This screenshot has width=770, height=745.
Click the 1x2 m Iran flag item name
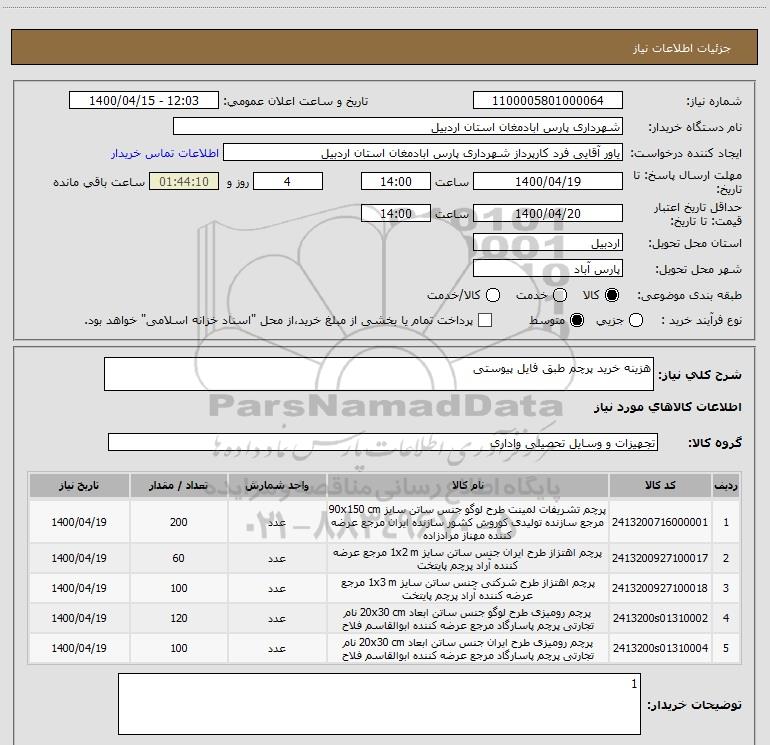[x=468, y=559]
